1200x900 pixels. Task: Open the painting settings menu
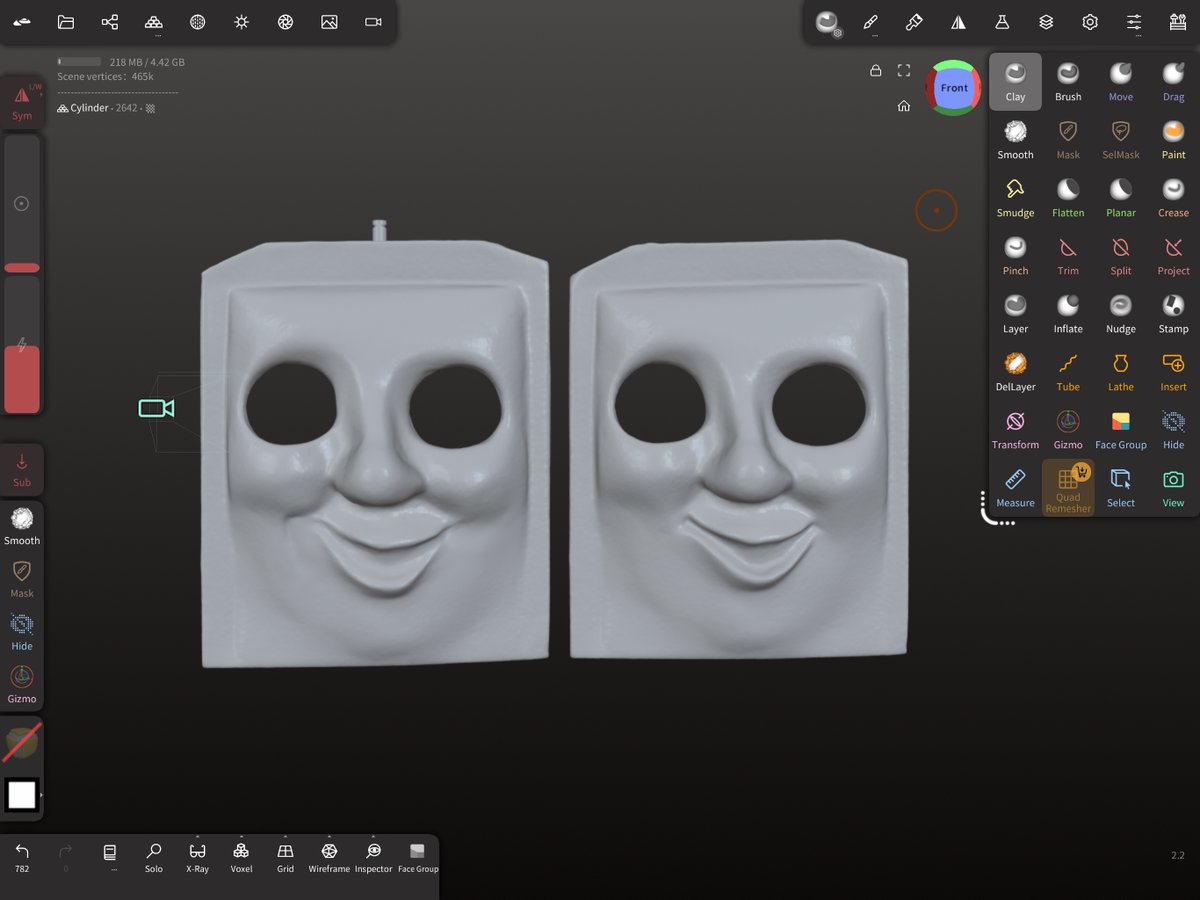point(914,22)
